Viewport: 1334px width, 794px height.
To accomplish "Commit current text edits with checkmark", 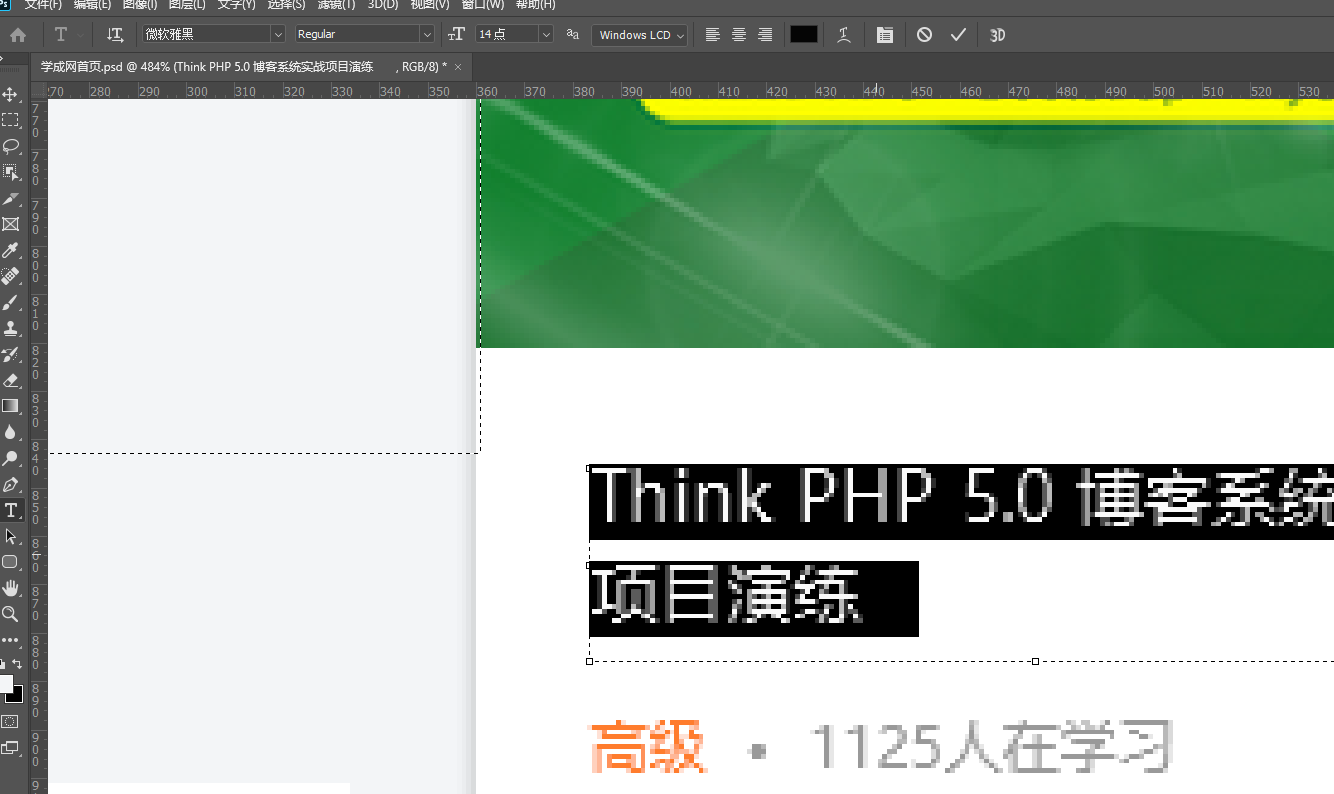I will (958, 34).
